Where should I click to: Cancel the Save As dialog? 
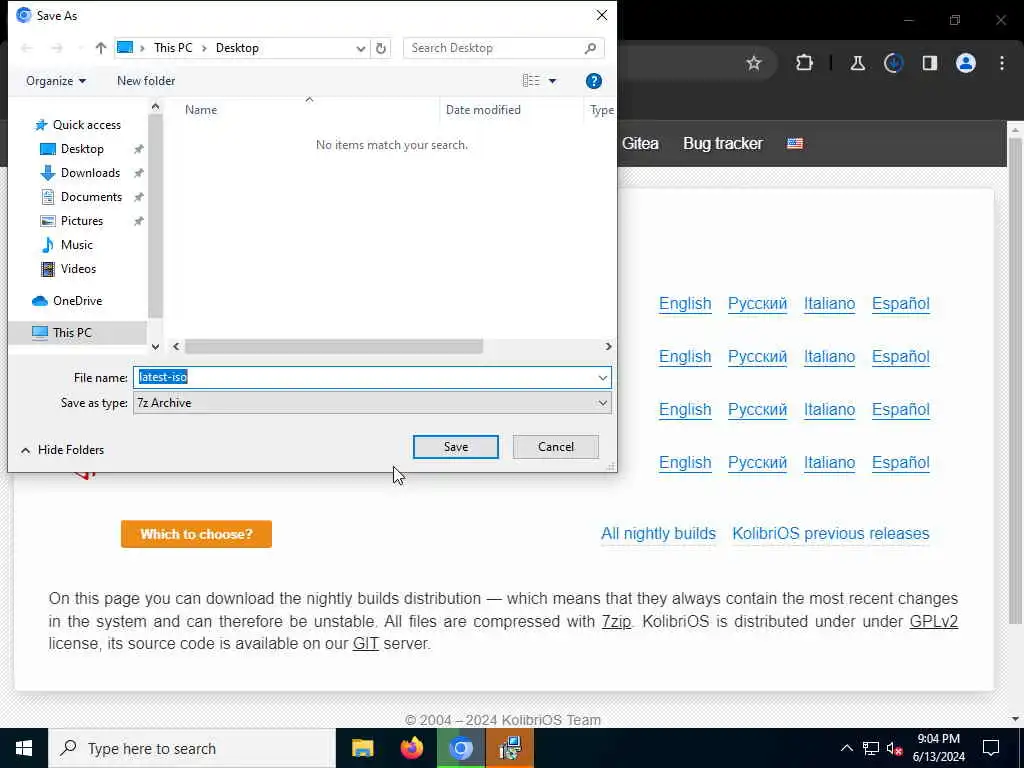click(556, 447)
